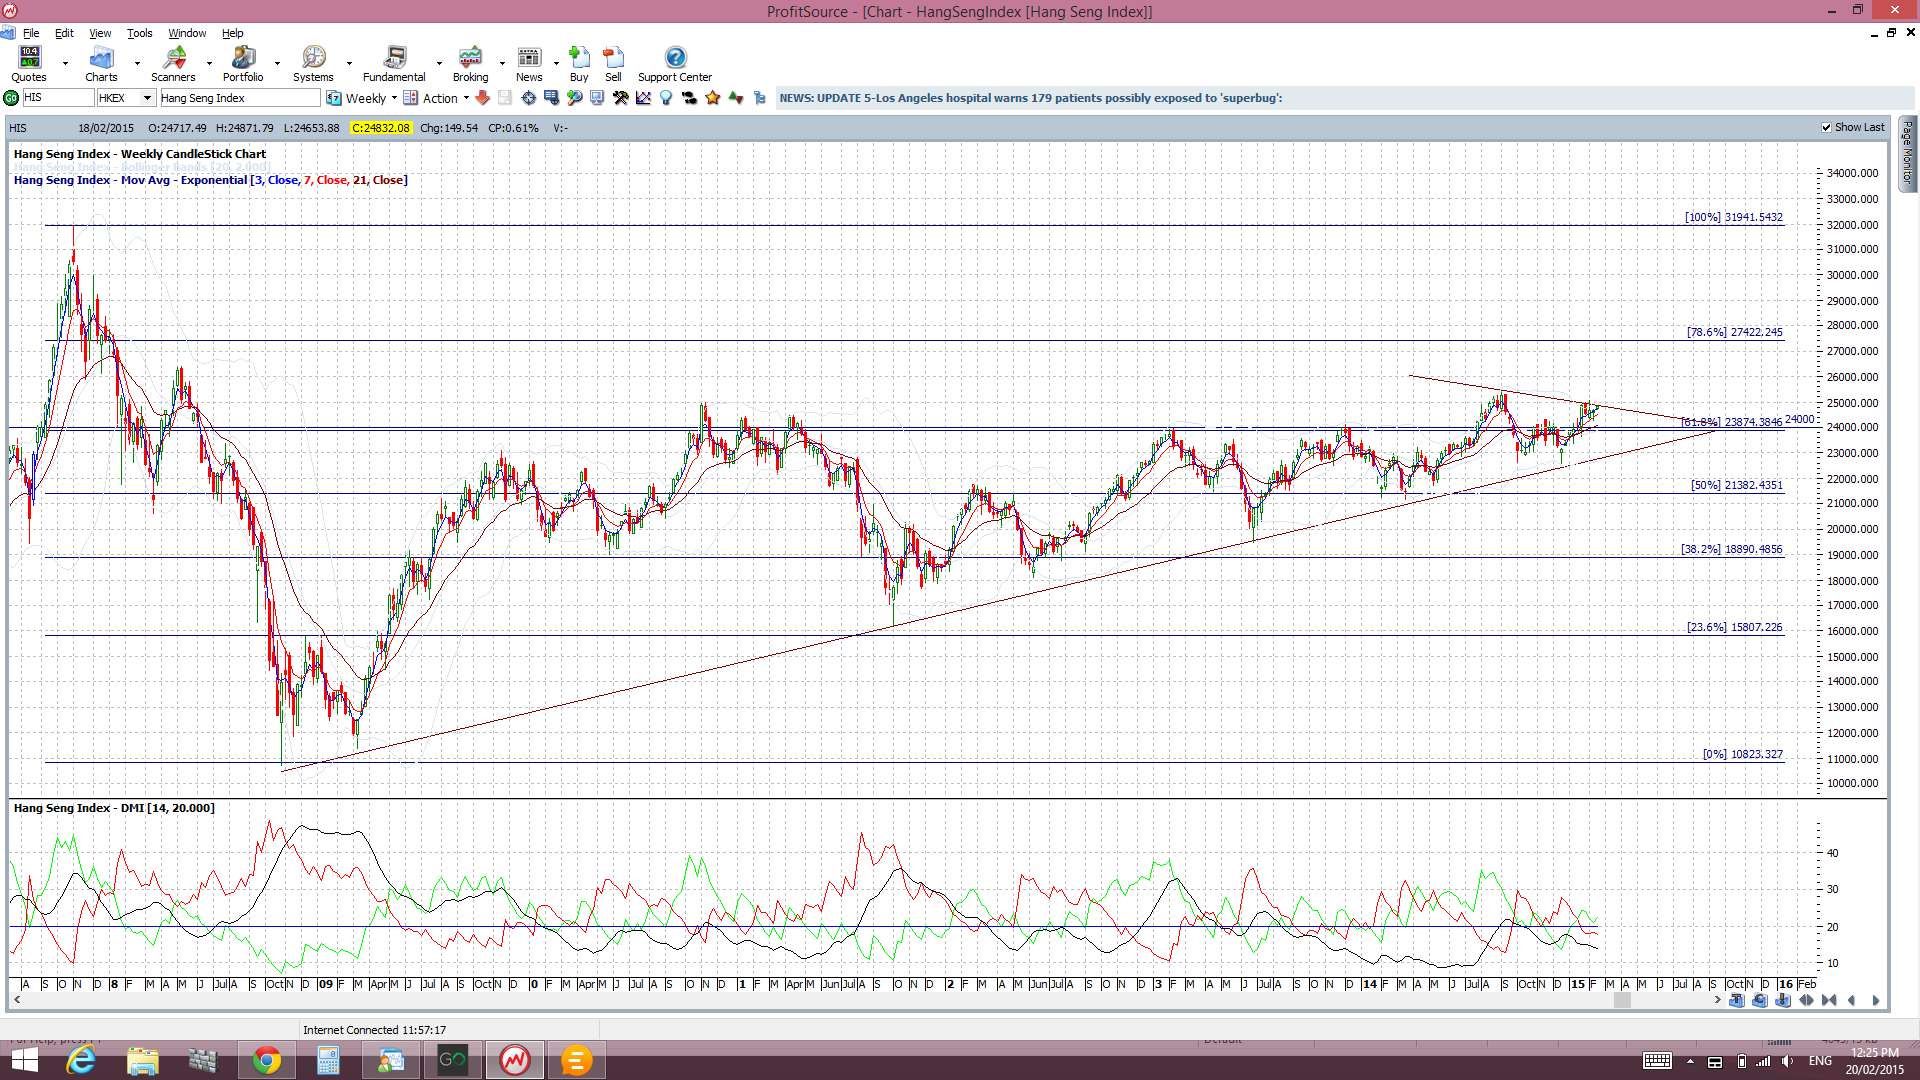
Task: Click the Sell order icon
Action: click(x=613, y=64)
